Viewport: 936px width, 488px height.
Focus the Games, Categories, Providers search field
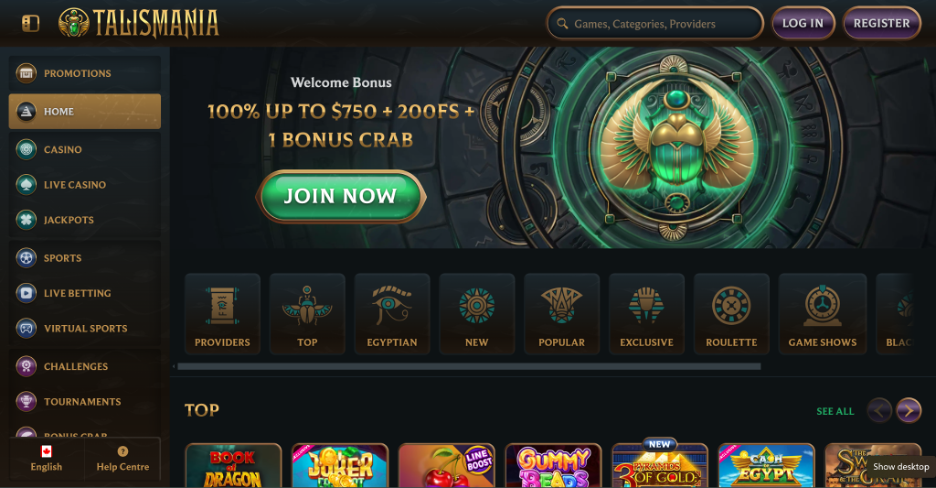(x=655, y=23)
